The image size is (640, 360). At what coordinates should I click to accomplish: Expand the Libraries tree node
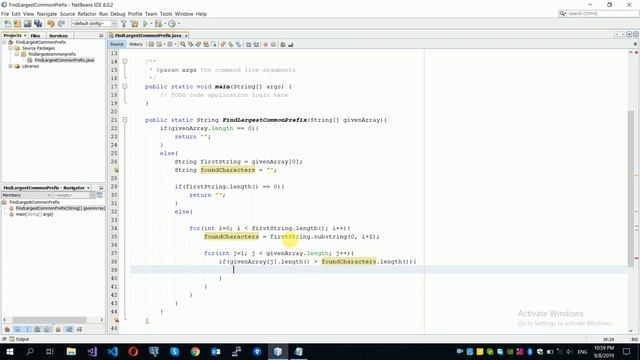point(11,66)
